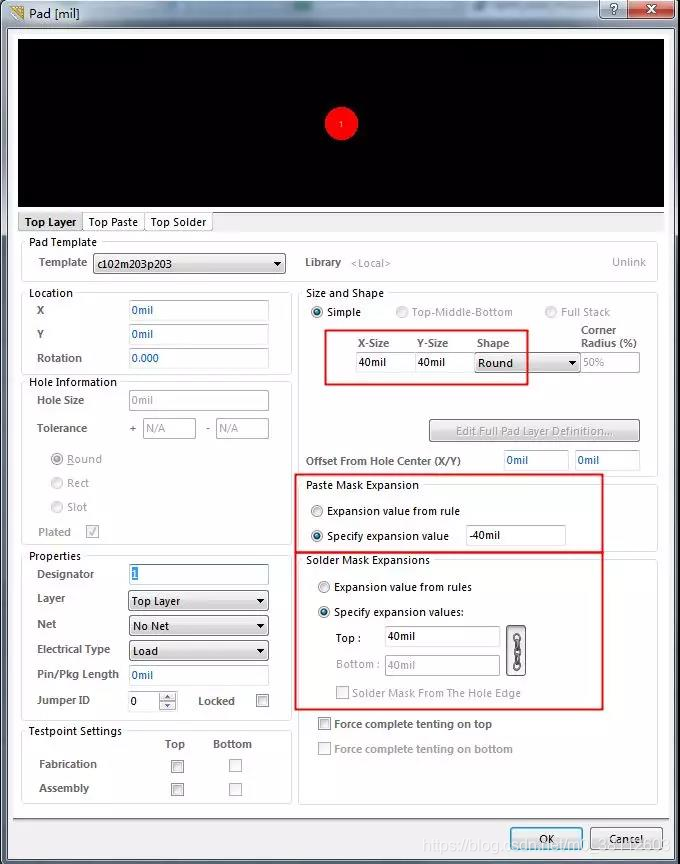
Task: Enable Assembly Top testpoint checkbox
Action: (x=177, y=789)
